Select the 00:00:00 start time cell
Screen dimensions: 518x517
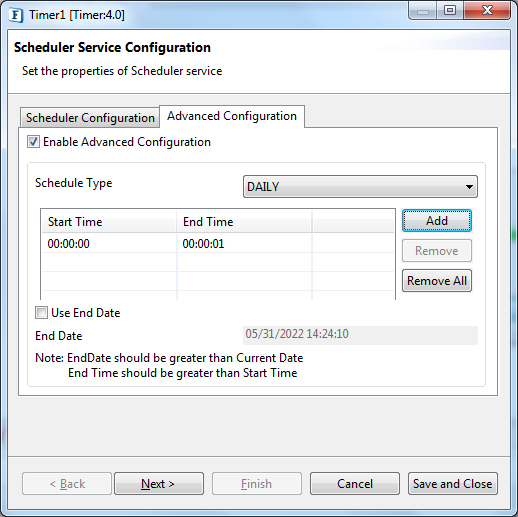109,244
